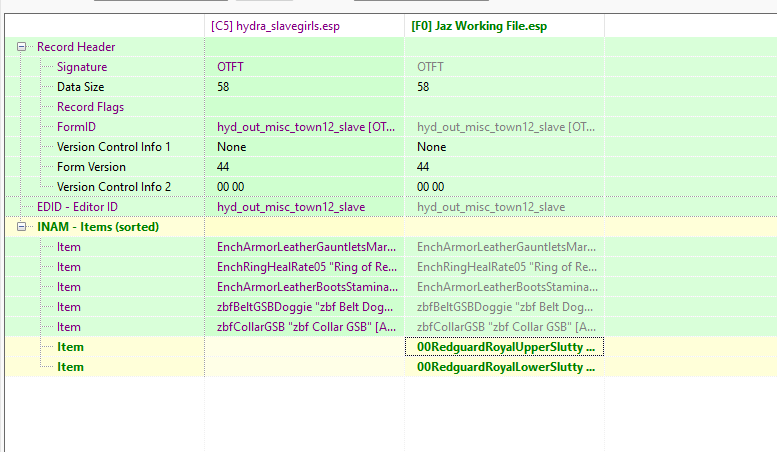Screen dimensions: 777x452
Task: Click Form Version 44 in Jaz Working File column
Action: [x=423, y=167]
